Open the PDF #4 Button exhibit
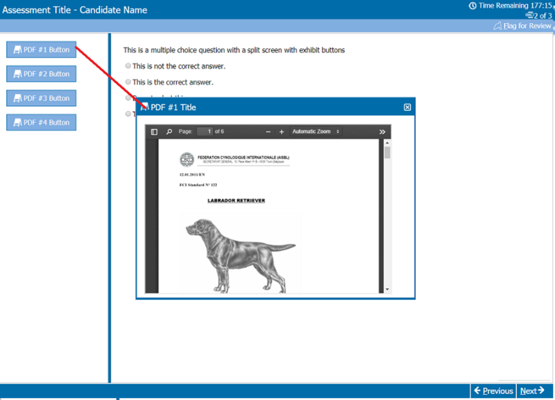This screenshot has height=400, width=555. pos(41,122)
